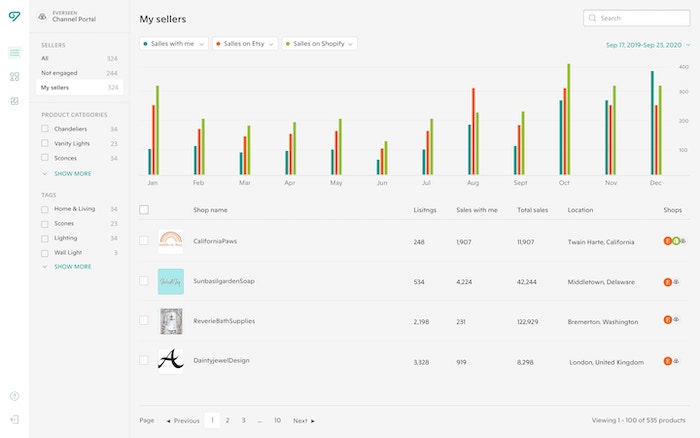Image resolution: width=700 pixels, height=438 pixels.
Task: Tick the Home & Living tag checkbox
Action: (45, 209)
